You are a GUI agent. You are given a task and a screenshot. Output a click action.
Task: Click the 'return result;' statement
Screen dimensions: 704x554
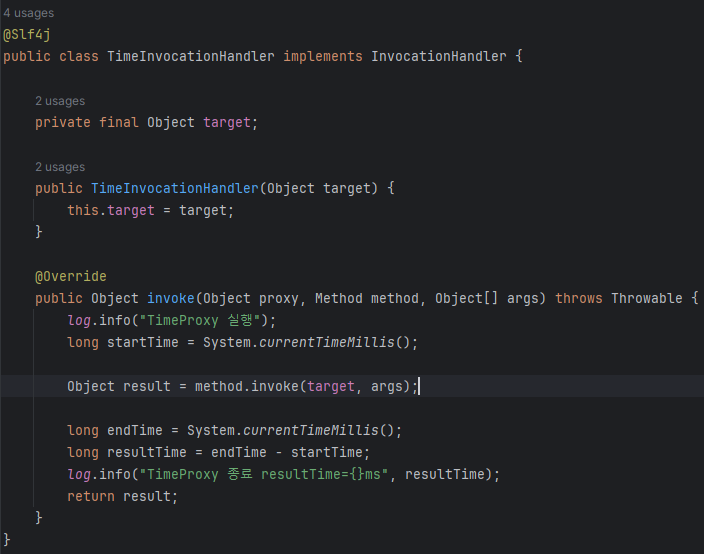point(123,497)
